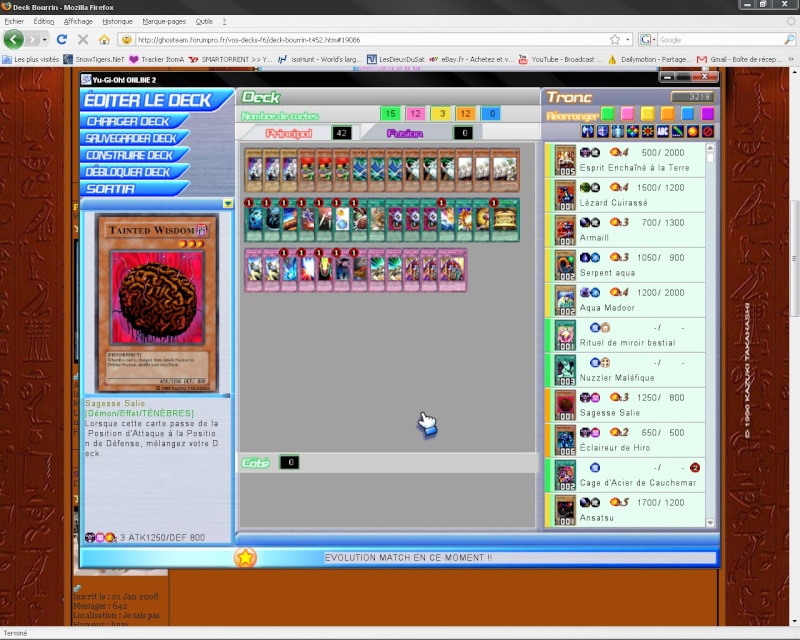Open the Outils menu

[204, 21]
